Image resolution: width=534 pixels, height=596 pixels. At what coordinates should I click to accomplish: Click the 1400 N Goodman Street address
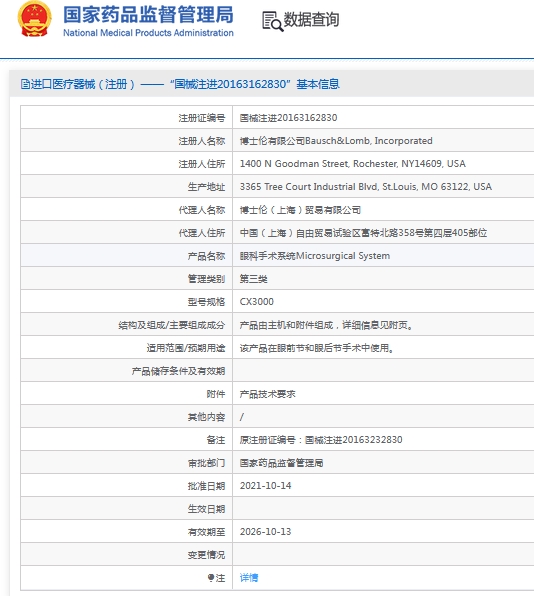(x=353, y=164)
